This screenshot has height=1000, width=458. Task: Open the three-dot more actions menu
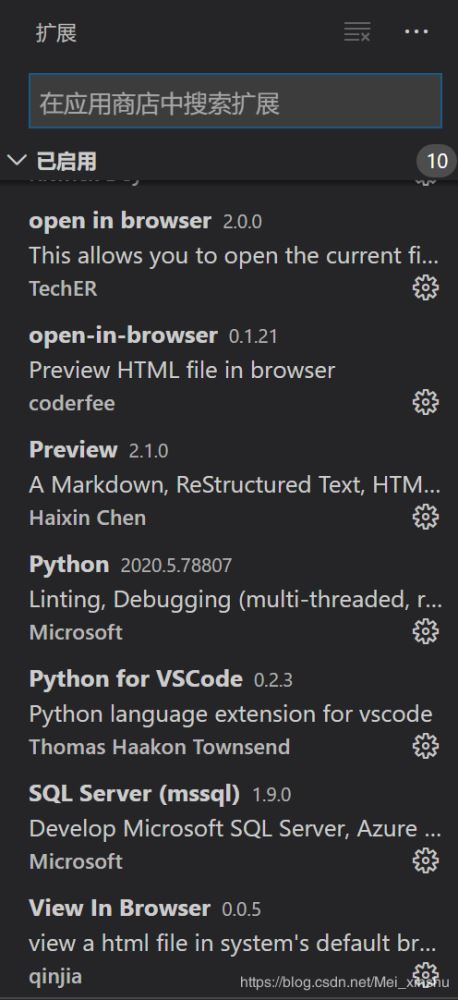(417, 32)
